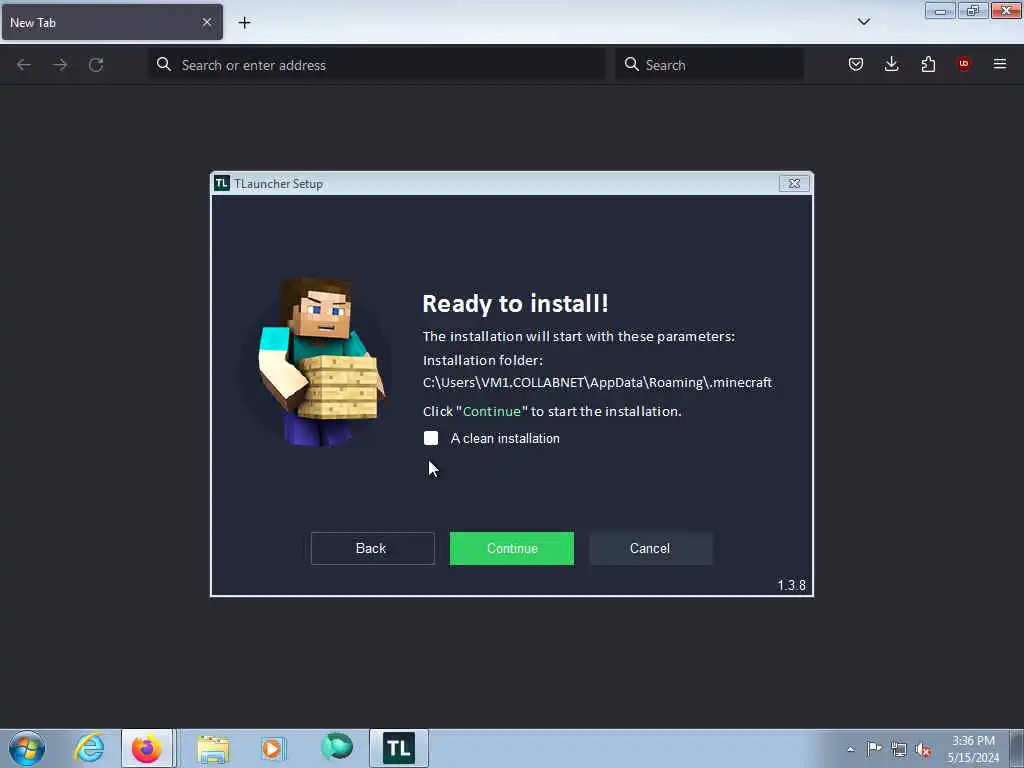
Task: Open the media player taskbar icon
Action: click(274, 748)
